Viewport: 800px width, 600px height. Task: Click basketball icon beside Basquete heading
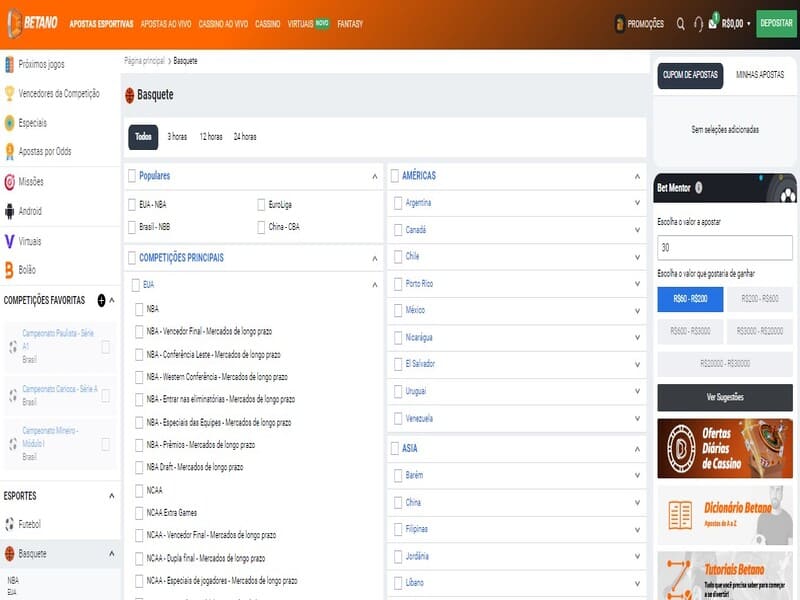click(x=130, y=95)
